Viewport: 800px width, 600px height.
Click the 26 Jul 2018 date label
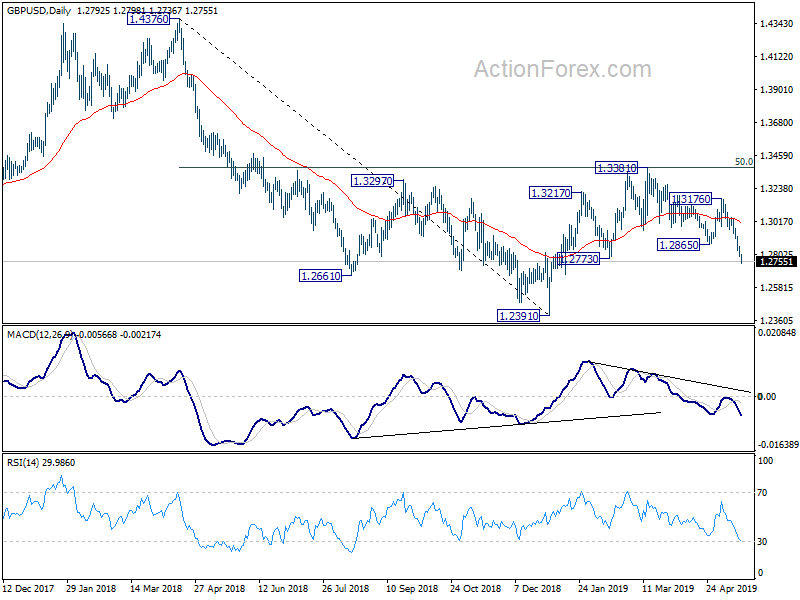pos(346,588)
